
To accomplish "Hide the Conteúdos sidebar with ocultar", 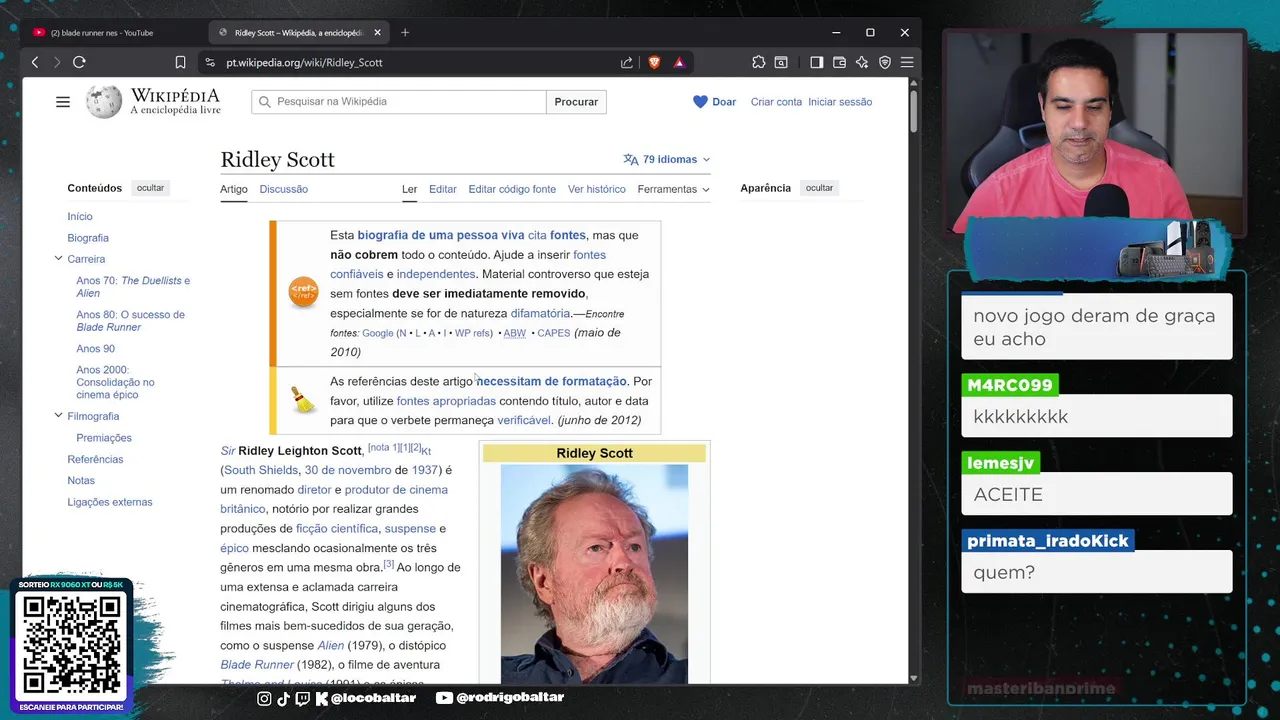I will point(150,188).
